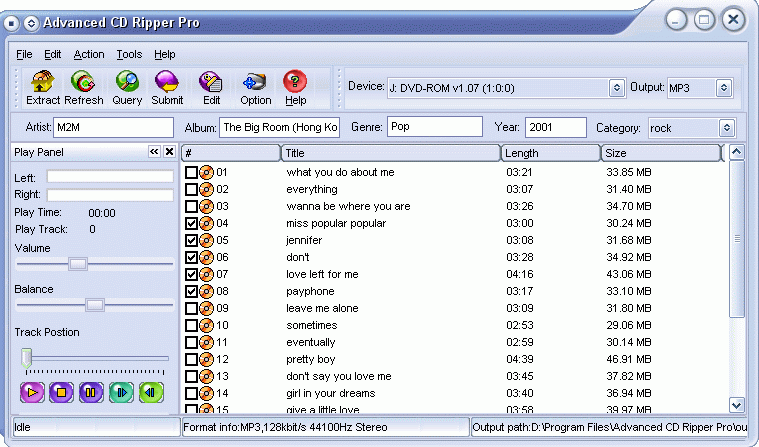Click the Refresh toolbar icon
Screen dimensions: 759x447
(x=83, y=81)
